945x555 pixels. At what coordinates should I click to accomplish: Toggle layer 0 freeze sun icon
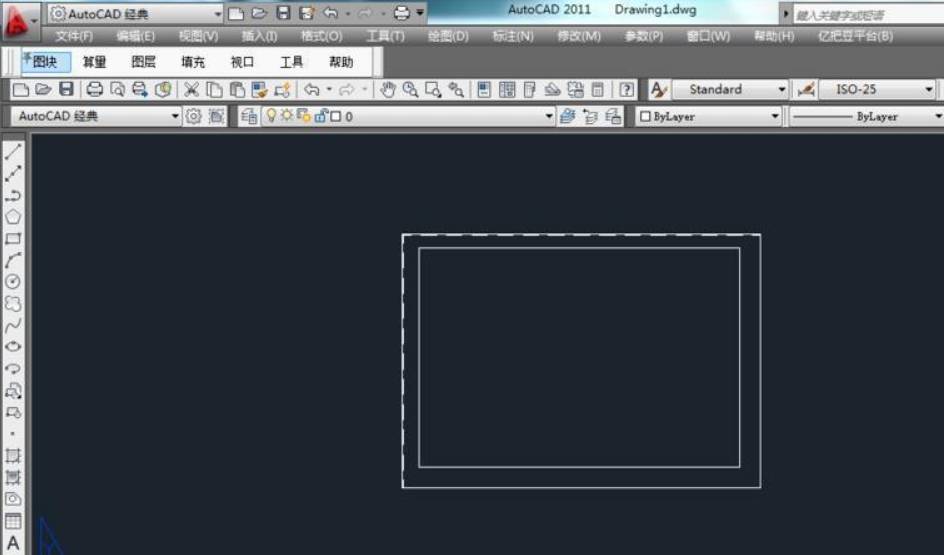(286, 116)
